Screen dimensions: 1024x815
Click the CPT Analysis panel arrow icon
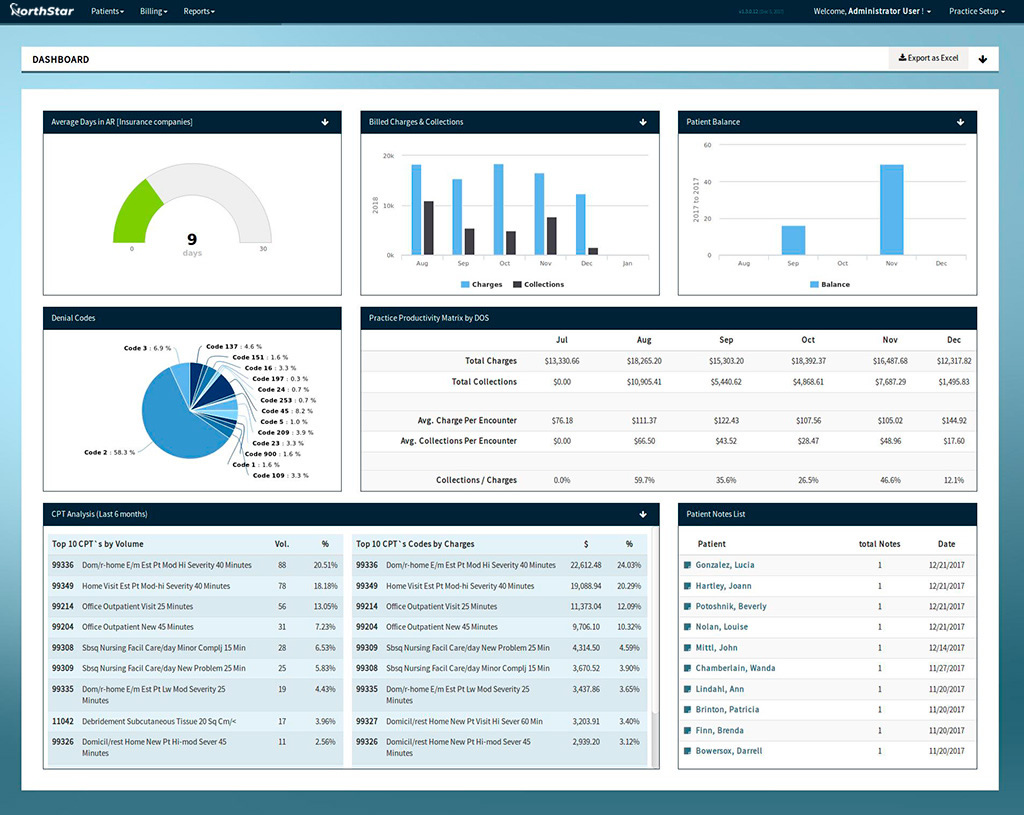643,514
